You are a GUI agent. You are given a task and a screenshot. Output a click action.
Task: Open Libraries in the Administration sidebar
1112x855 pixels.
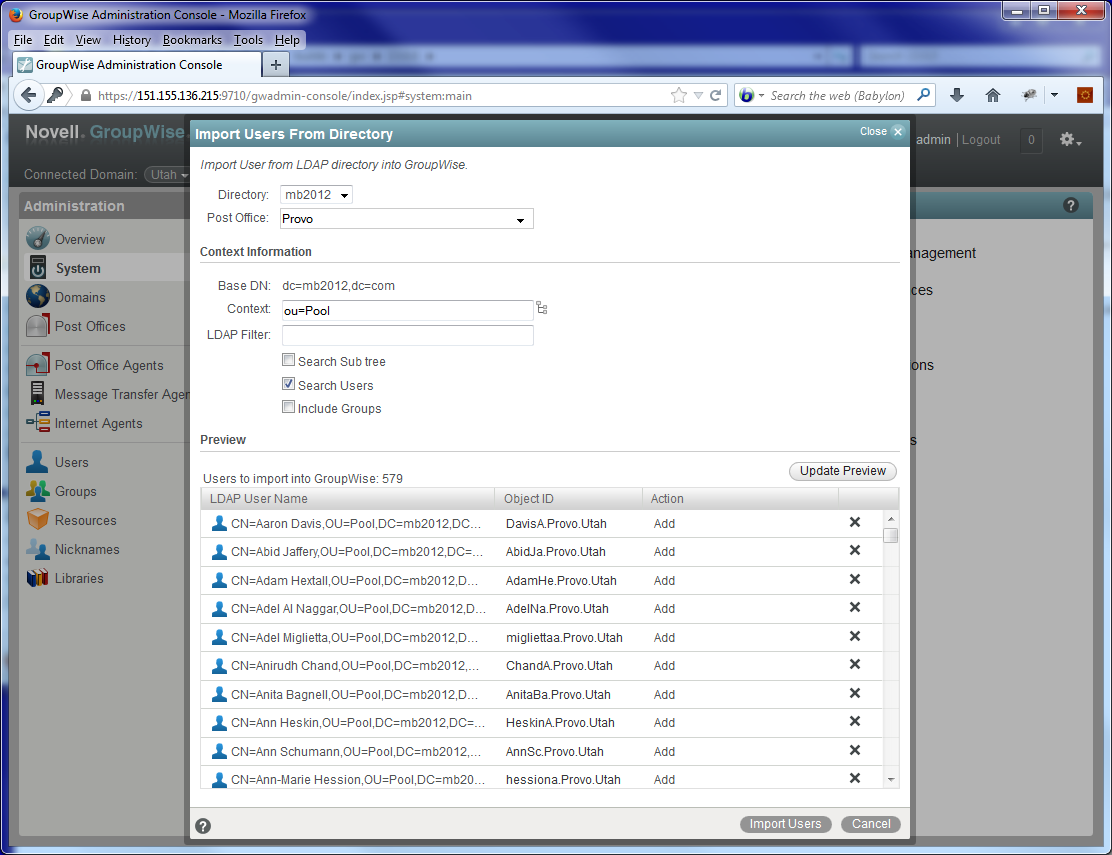79,579
